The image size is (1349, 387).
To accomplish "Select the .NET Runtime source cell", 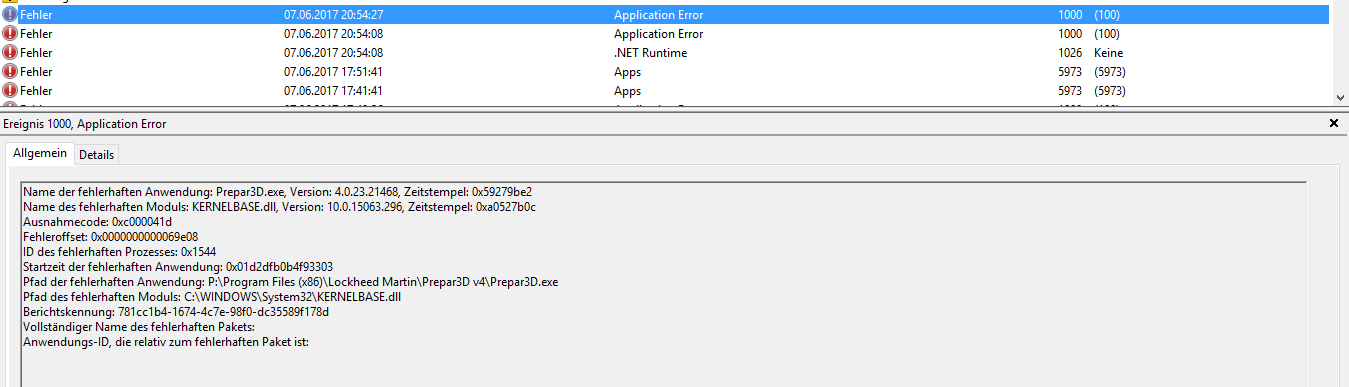I will point(650,53).
